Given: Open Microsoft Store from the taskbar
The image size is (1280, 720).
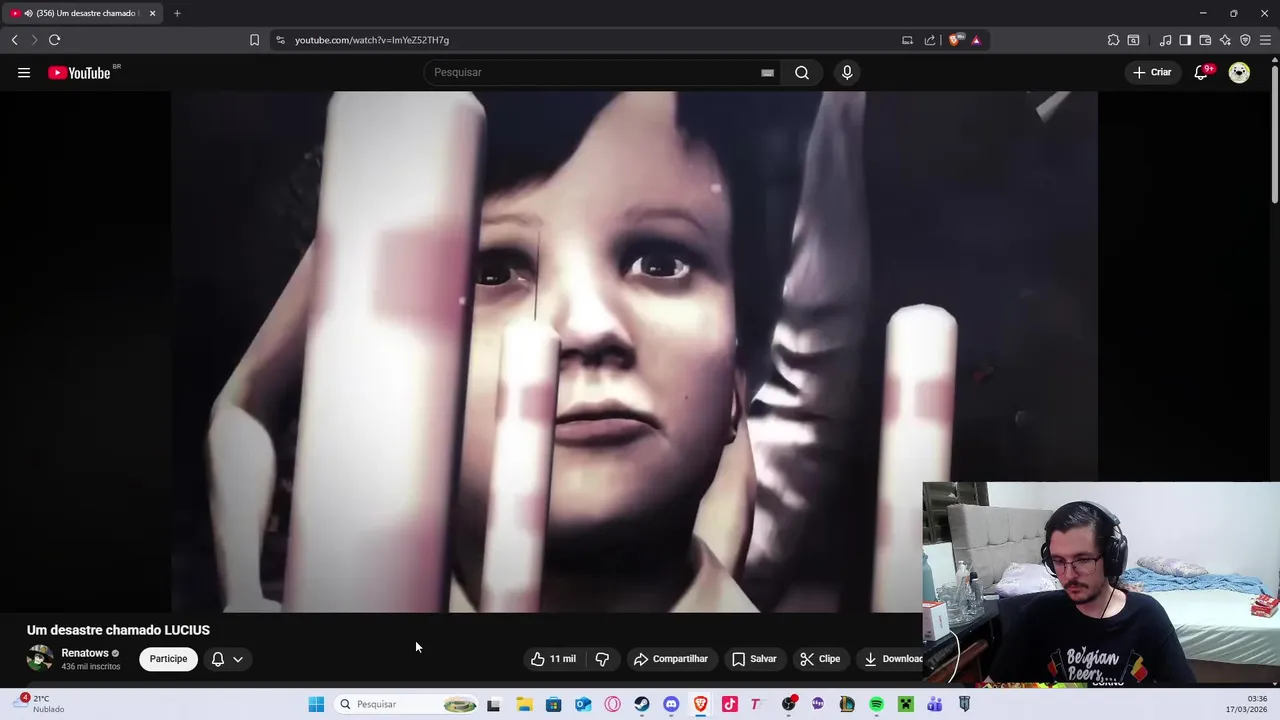Looking at the screenshot, I should coord(553,704).
